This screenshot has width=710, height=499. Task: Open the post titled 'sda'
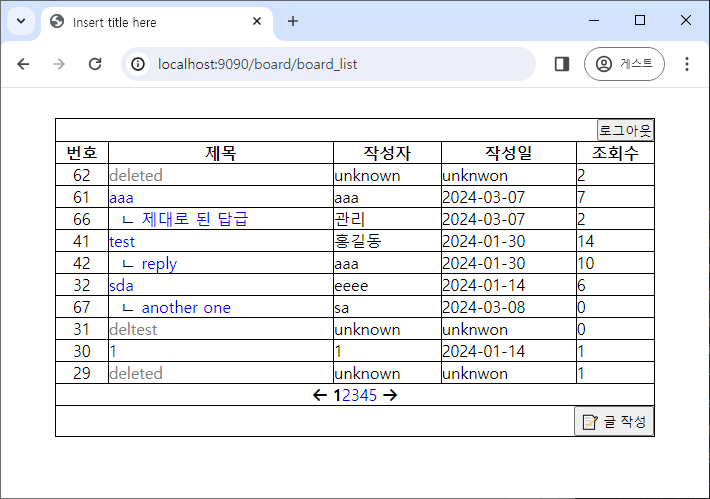[x=121, y=286]
